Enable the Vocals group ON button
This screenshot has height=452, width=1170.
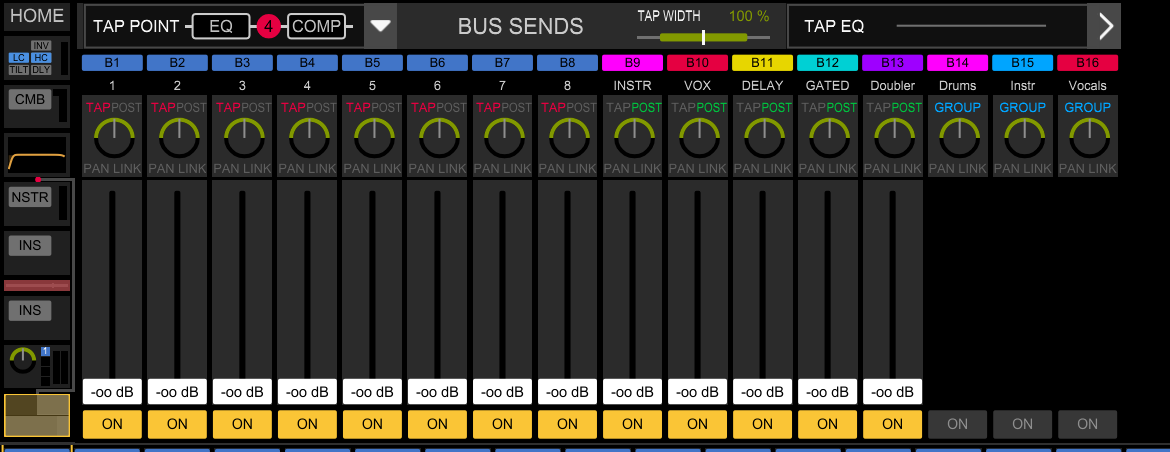[x=1087, y=424]
